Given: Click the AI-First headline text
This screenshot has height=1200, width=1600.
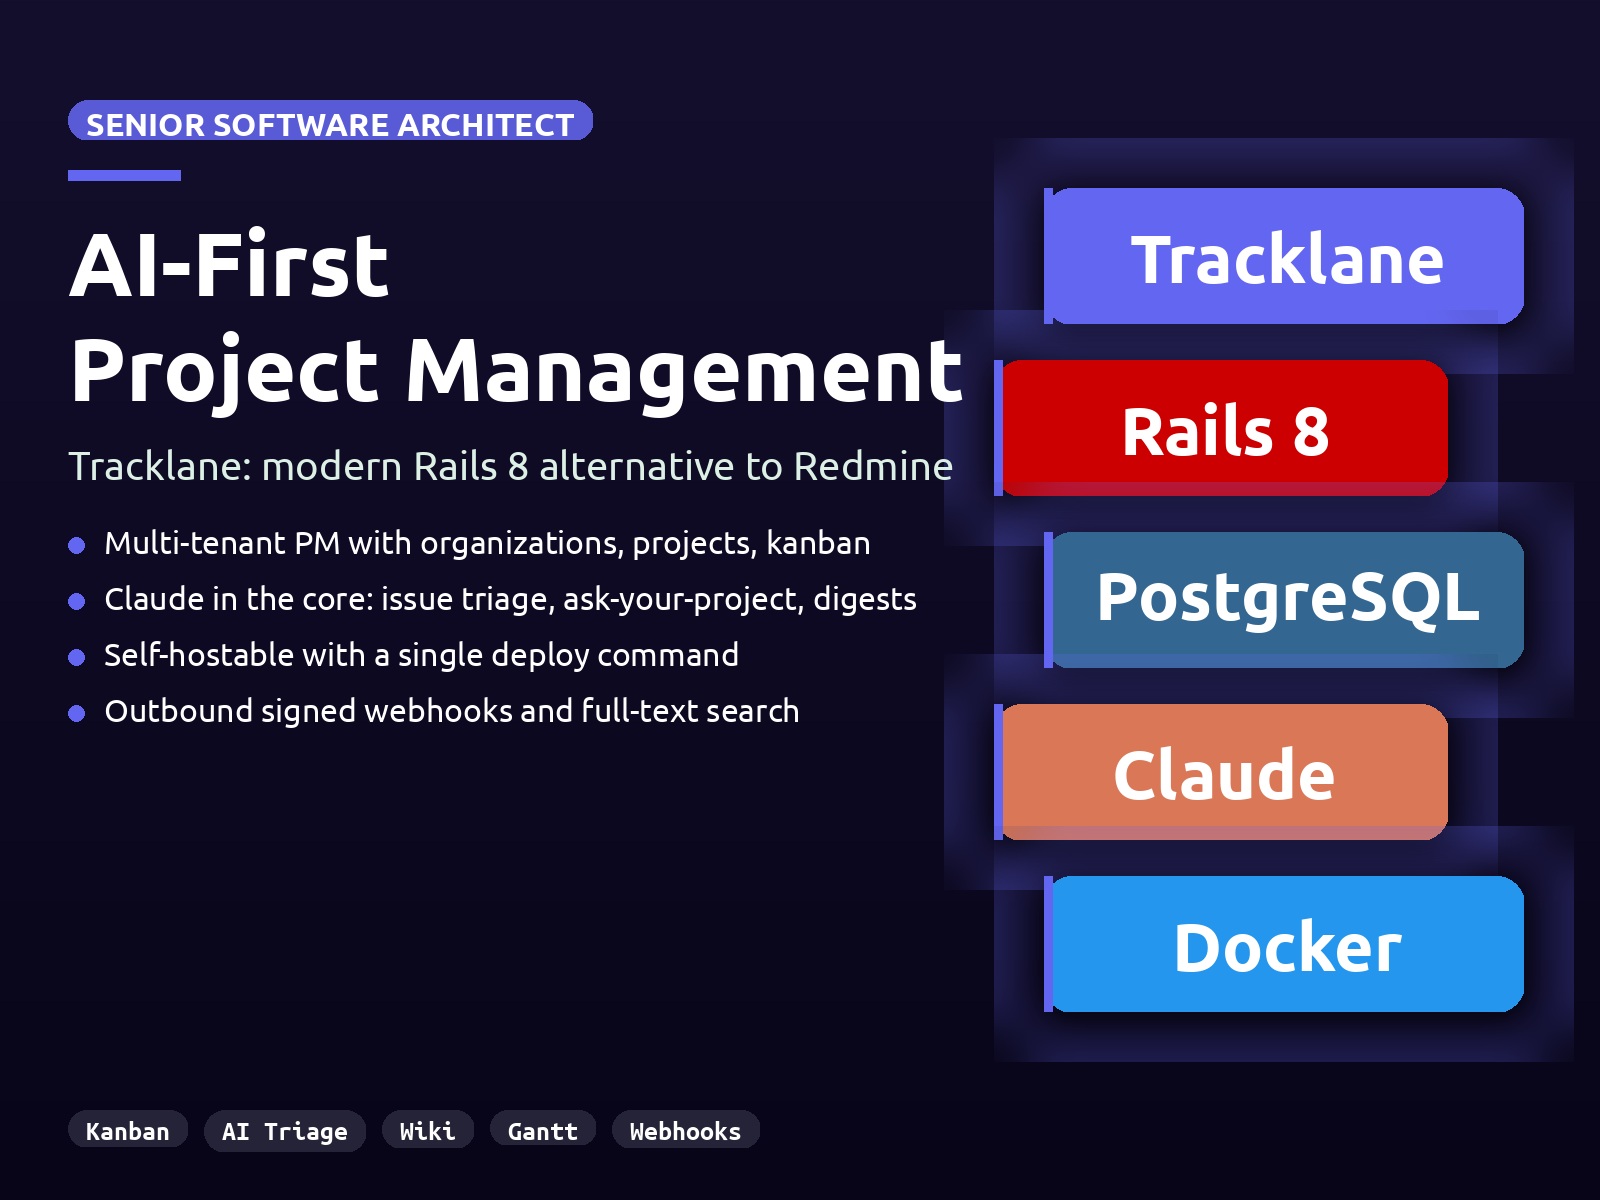Looking at the screenshot, I should click(229, 266).
